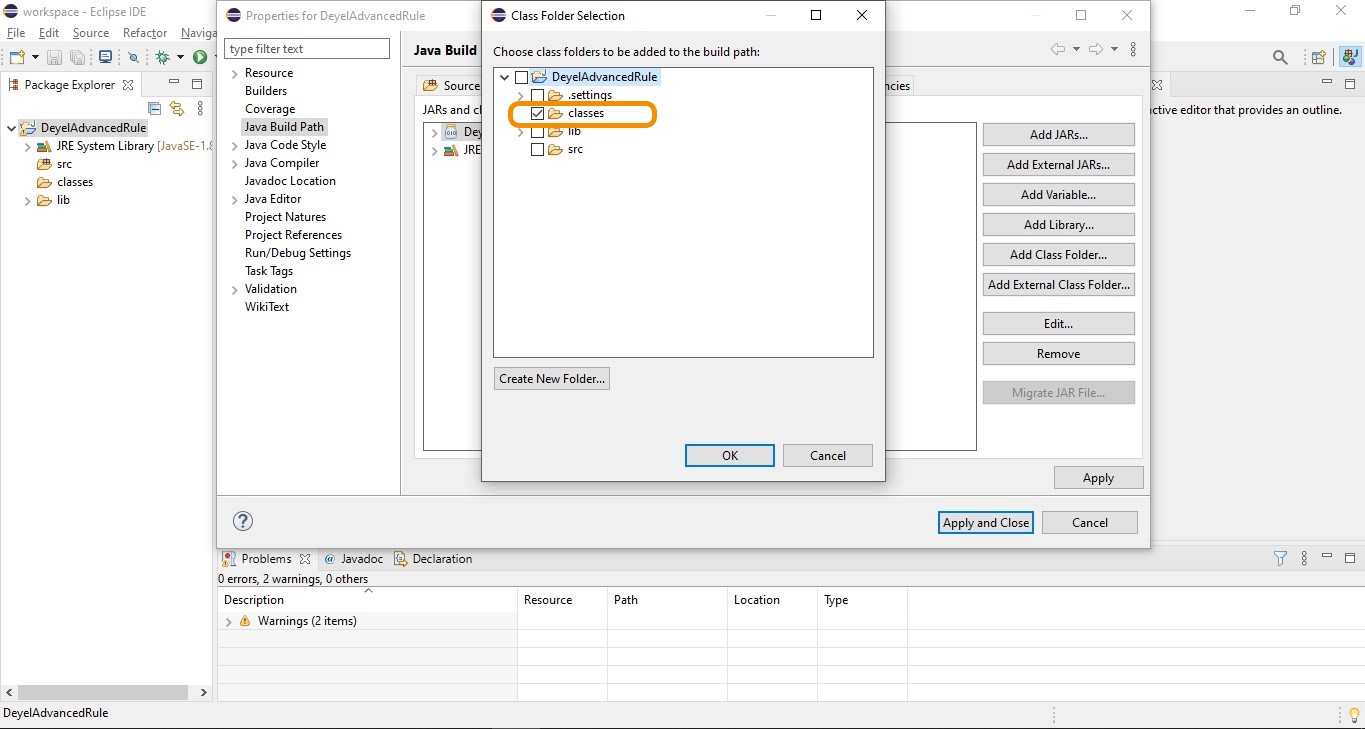The image size is (1365, 729).
Task: Click the Save icon in main toolbar
Action: [55, 58]
